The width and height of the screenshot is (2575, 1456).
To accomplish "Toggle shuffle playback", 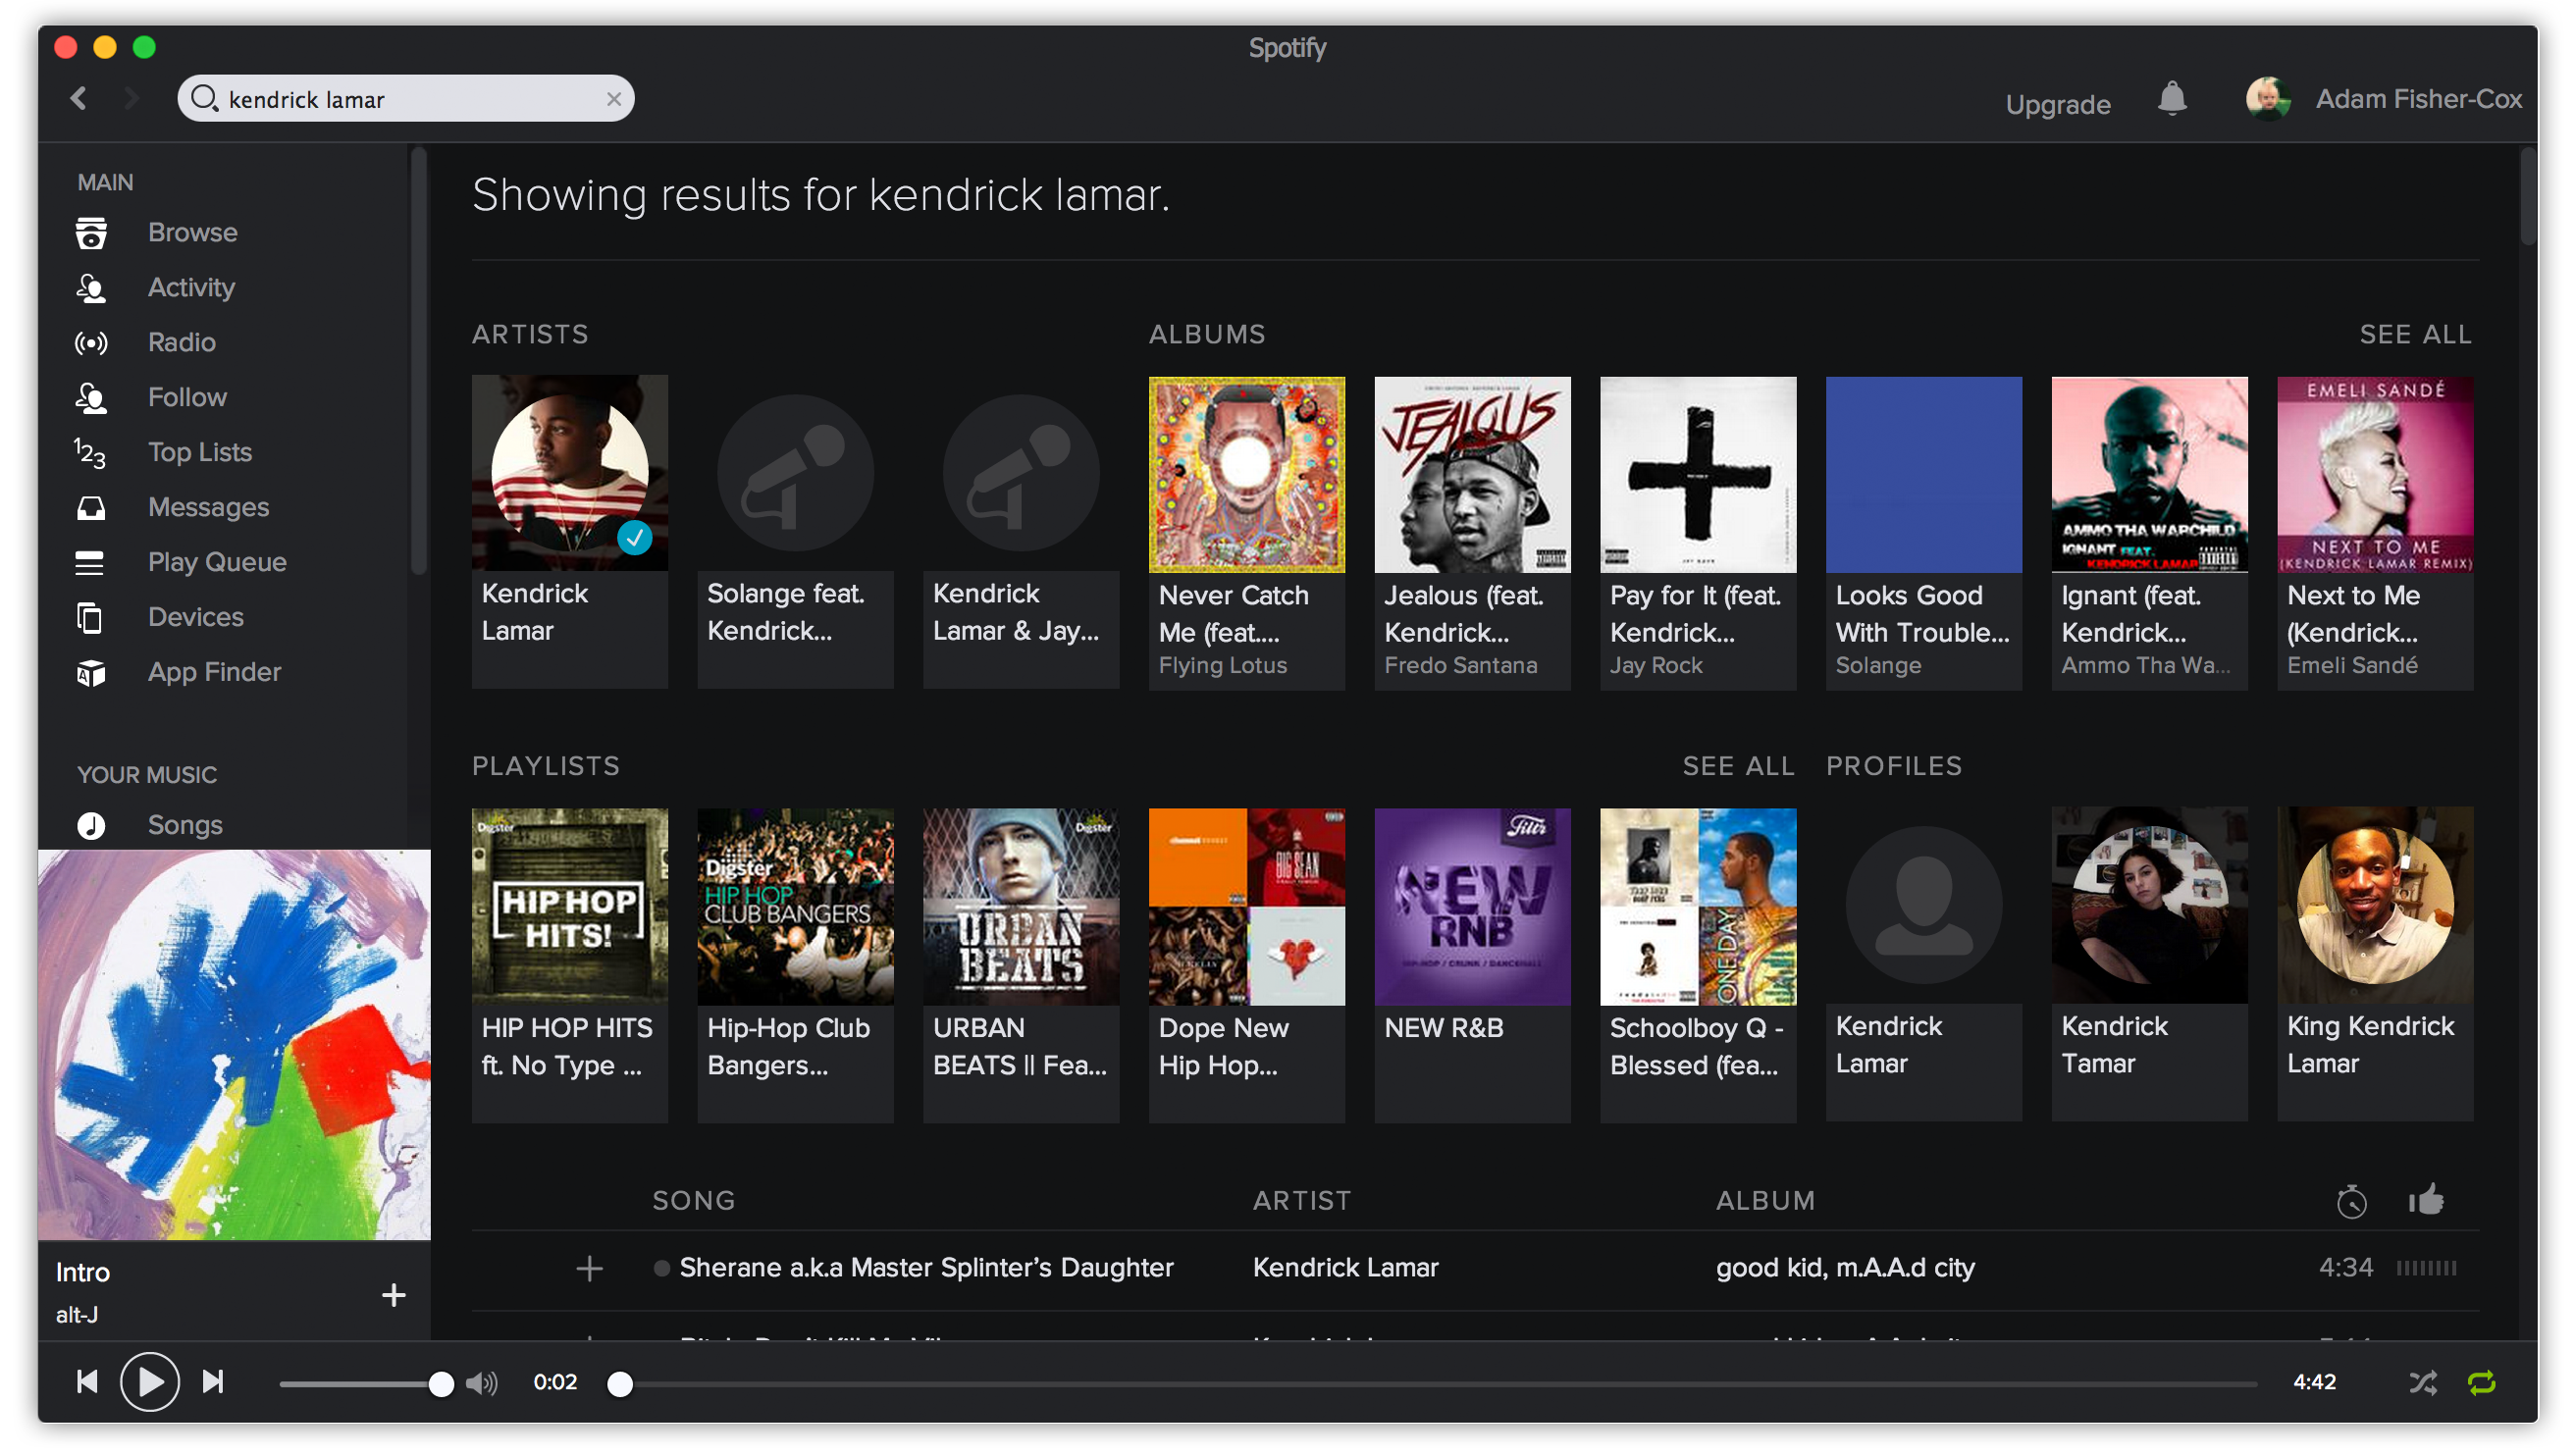I will click(2422, 1383).
